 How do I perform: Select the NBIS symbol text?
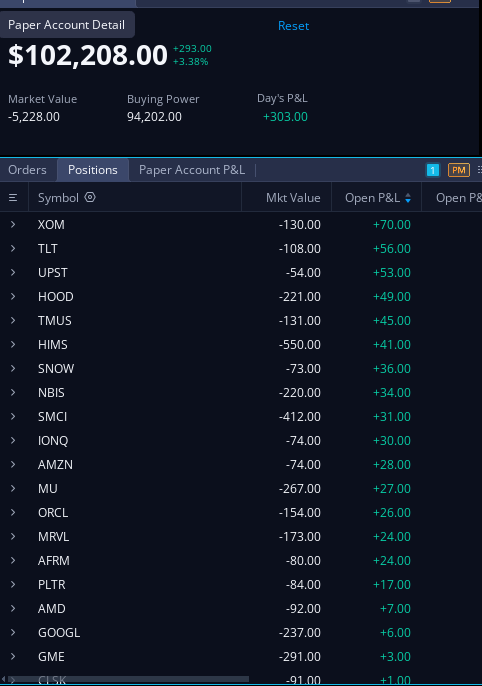[51, 393]
